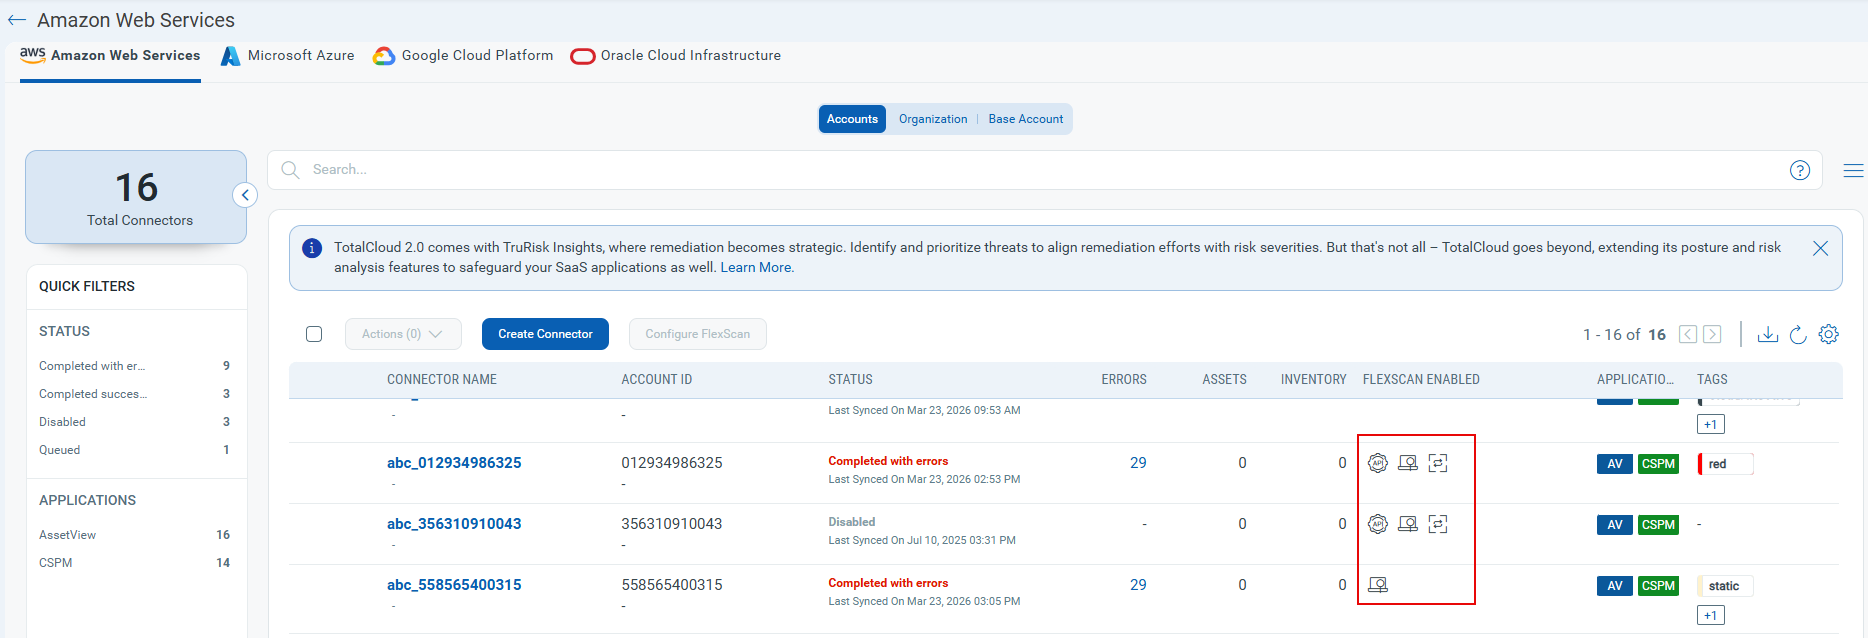Click snapshot scan icon for abc_356310910043
Viewport: 1868px width, 638px height.
pos(1408,524)
